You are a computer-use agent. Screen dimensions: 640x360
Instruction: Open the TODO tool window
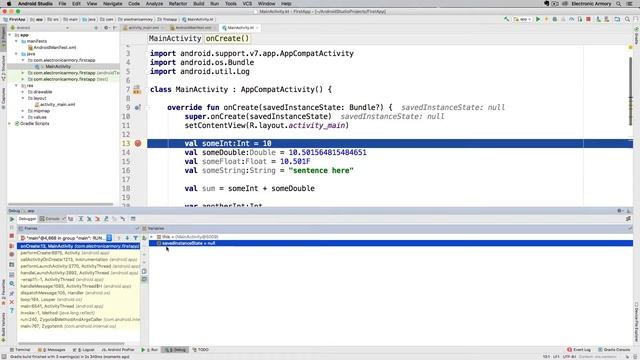(200, 350)
